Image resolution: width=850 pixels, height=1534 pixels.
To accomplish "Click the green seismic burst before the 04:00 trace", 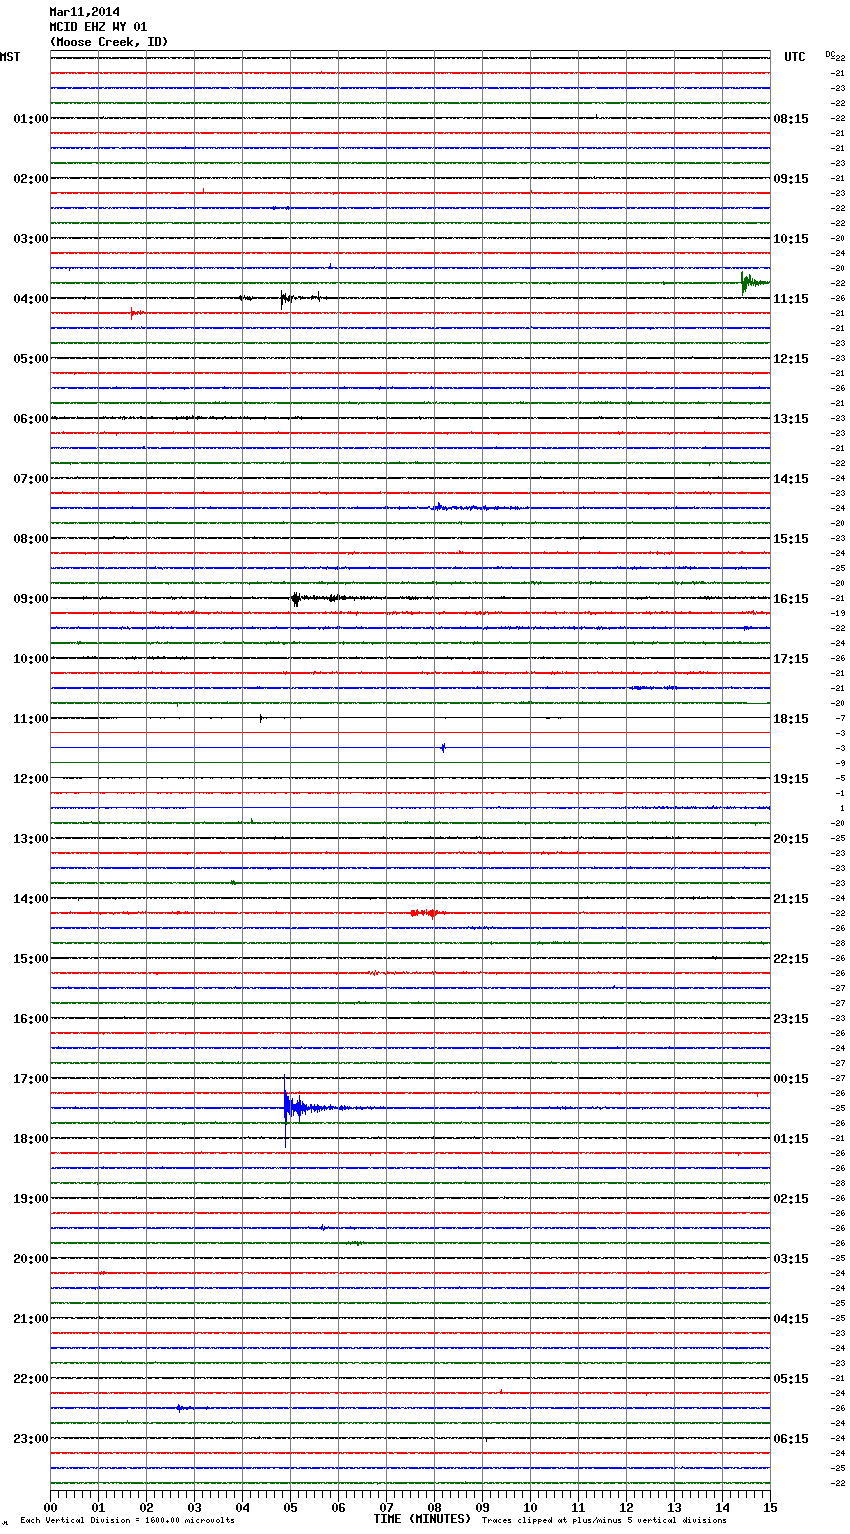I will coord(753,283).
